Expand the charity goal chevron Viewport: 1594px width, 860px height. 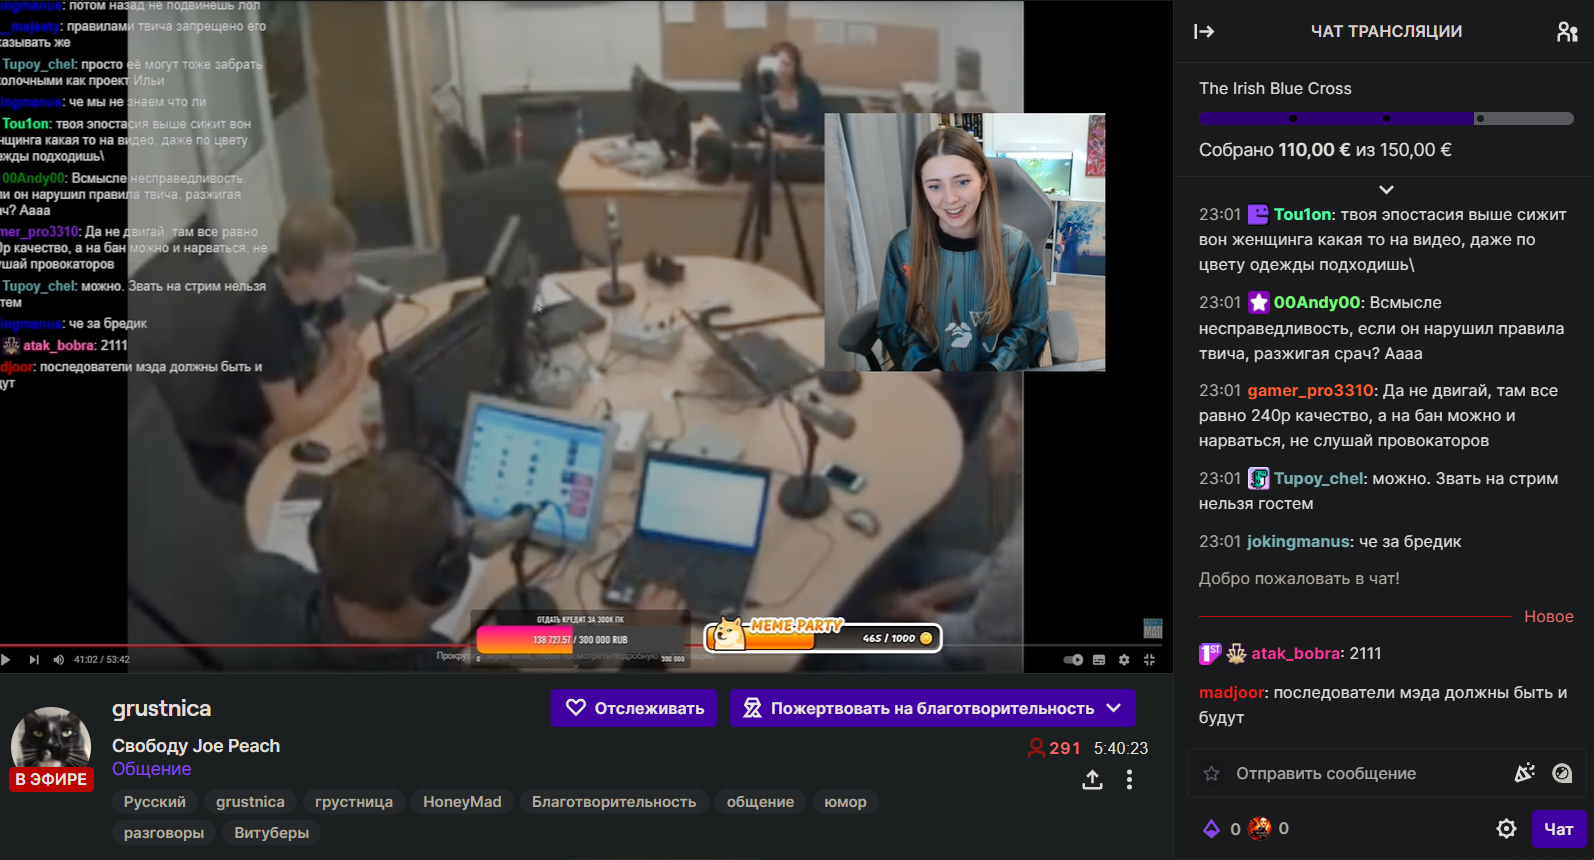coord(1386,189)
